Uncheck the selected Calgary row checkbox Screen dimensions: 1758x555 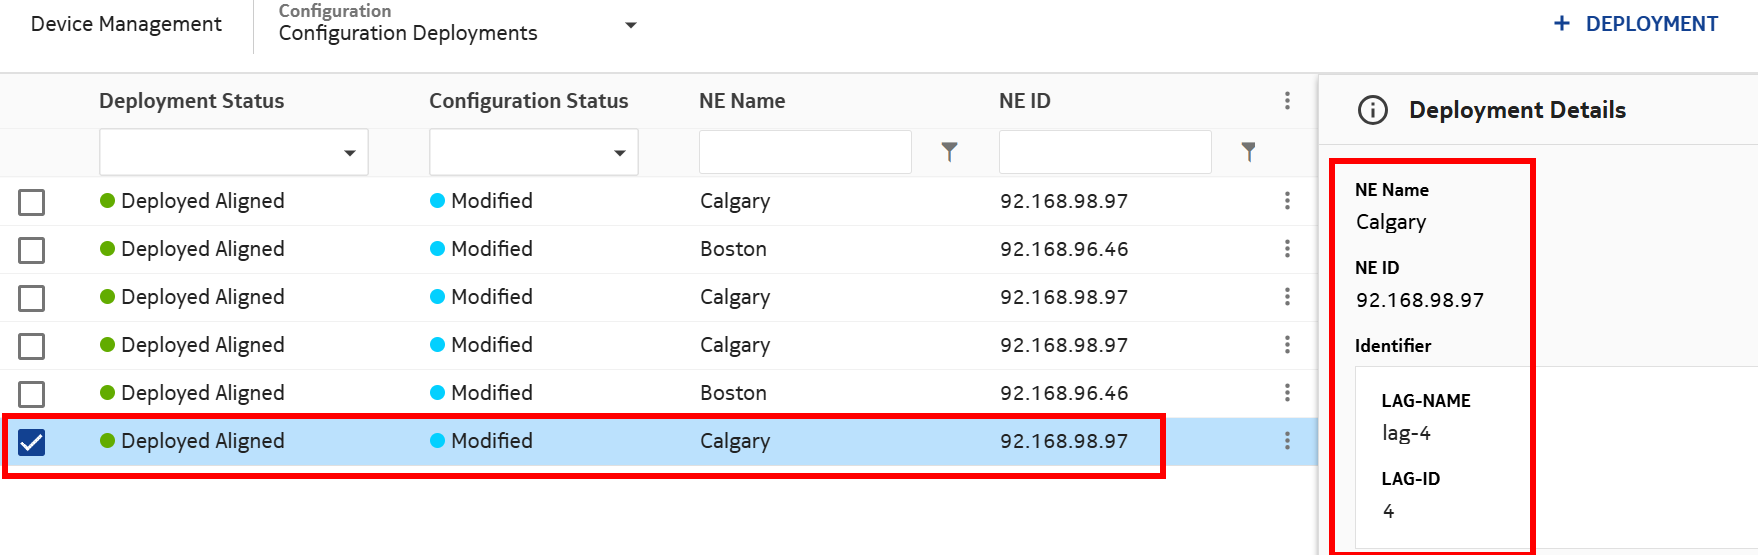32,442
